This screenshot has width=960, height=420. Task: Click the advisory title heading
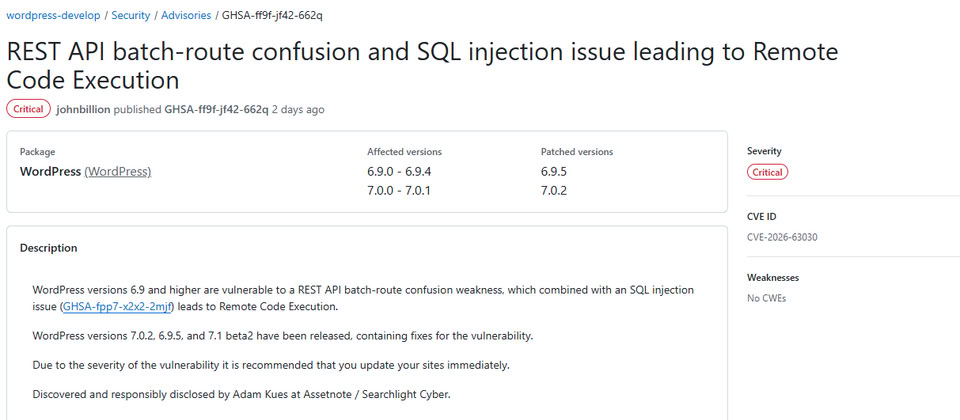click(x=422, y=66)
